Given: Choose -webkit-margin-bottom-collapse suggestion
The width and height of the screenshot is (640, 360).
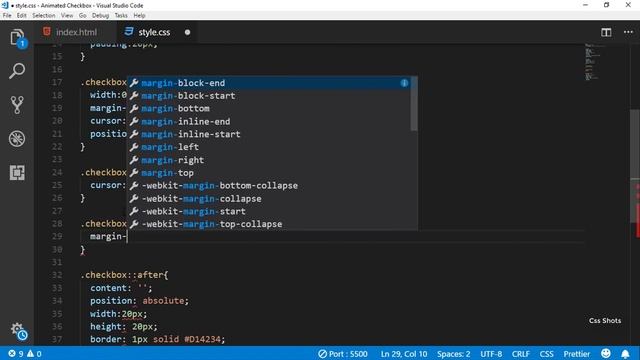Looking at the screenshot, I should [x=269, y=186].
